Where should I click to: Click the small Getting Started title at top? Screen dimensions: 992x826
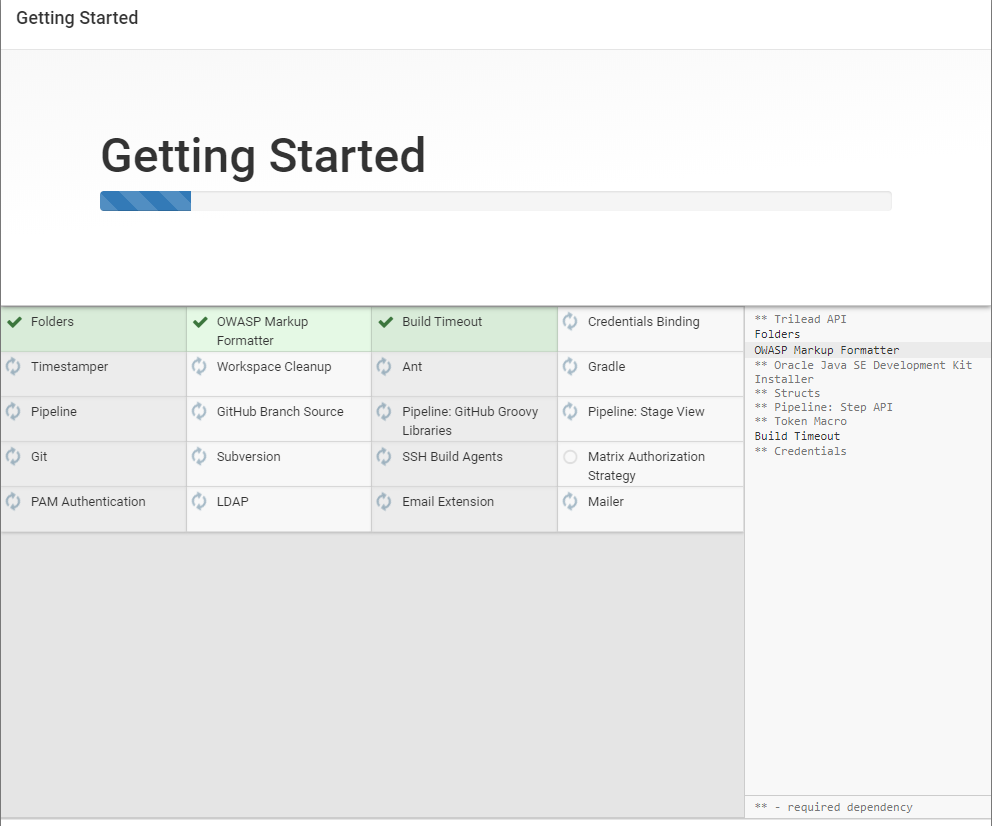coord(77,18)
